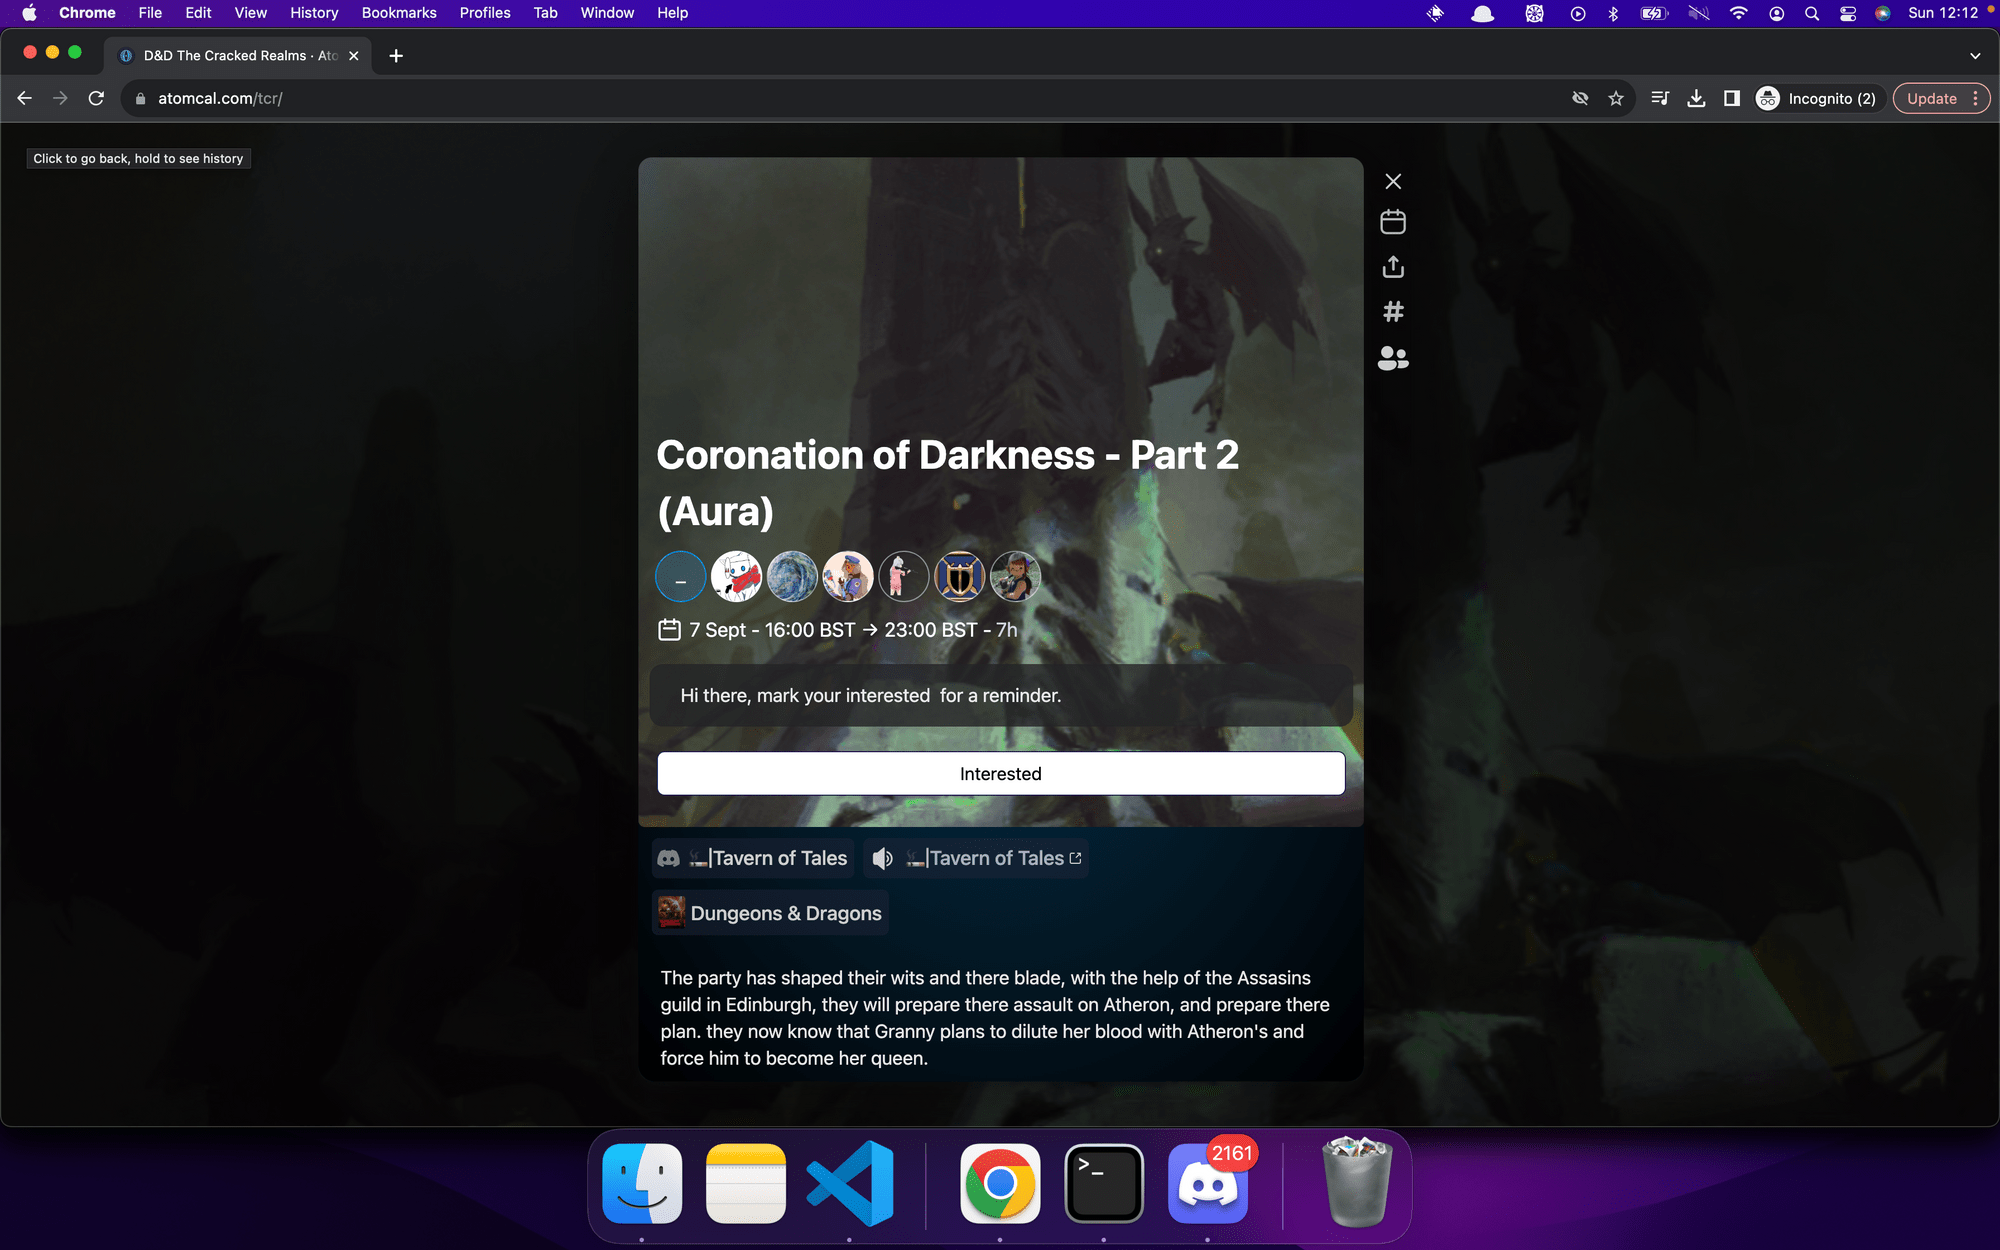Click the calendar icon by event date

(669, 630)
